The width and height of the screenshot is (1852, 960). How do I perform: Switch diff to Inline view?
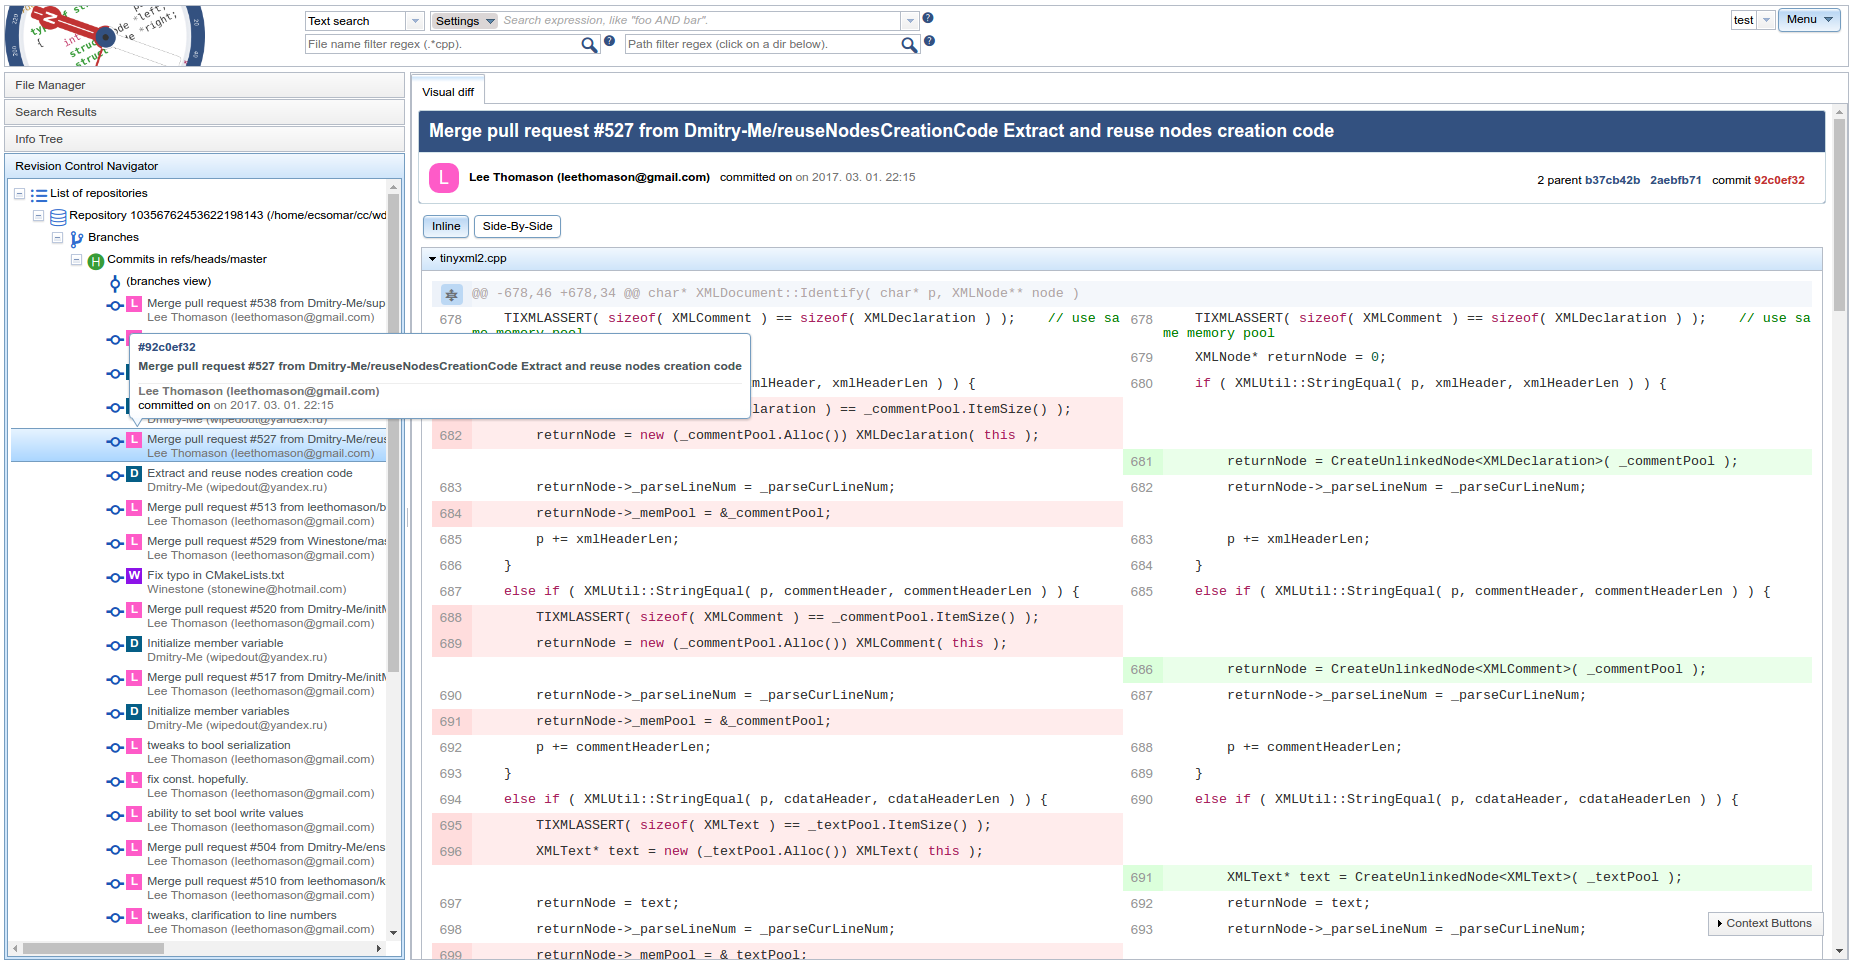[x=446, y=227]
